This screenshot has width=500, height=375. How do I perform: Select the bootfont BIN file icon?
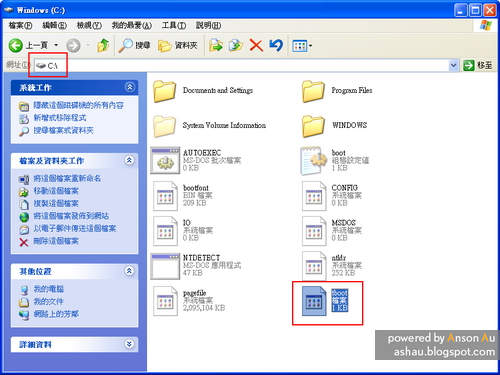point(165,196)
